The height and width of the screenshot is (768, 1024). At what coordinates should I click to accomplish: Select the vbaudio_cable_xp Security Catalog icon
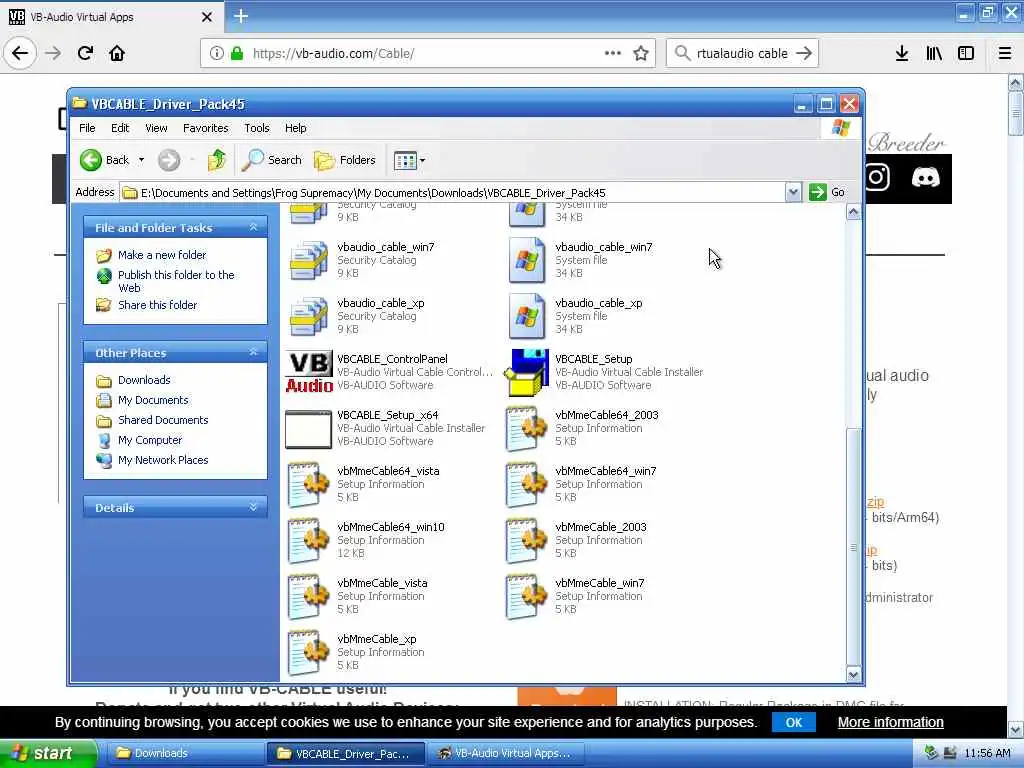pos(309,316)
